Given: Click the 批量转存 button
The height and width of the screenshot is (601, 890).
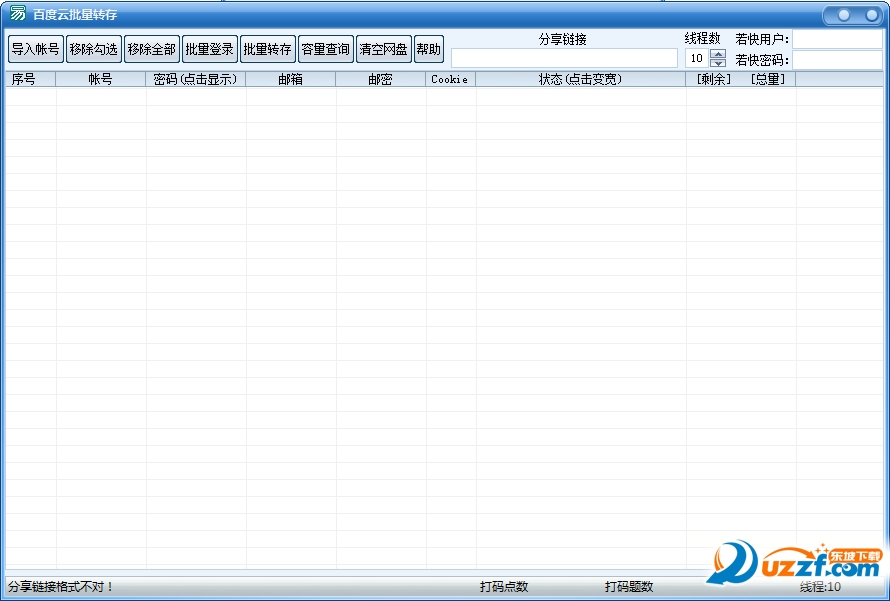Looking at the screenshot, I should click(267, 49).
